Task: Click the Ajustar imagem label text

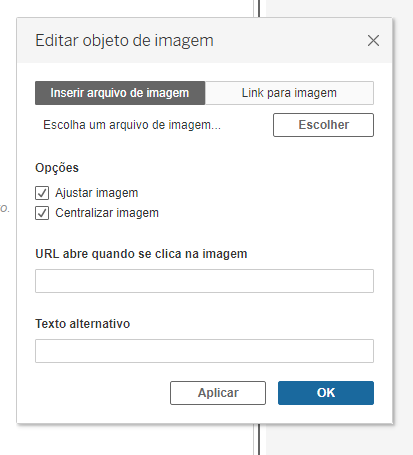Action: [97, 193]
